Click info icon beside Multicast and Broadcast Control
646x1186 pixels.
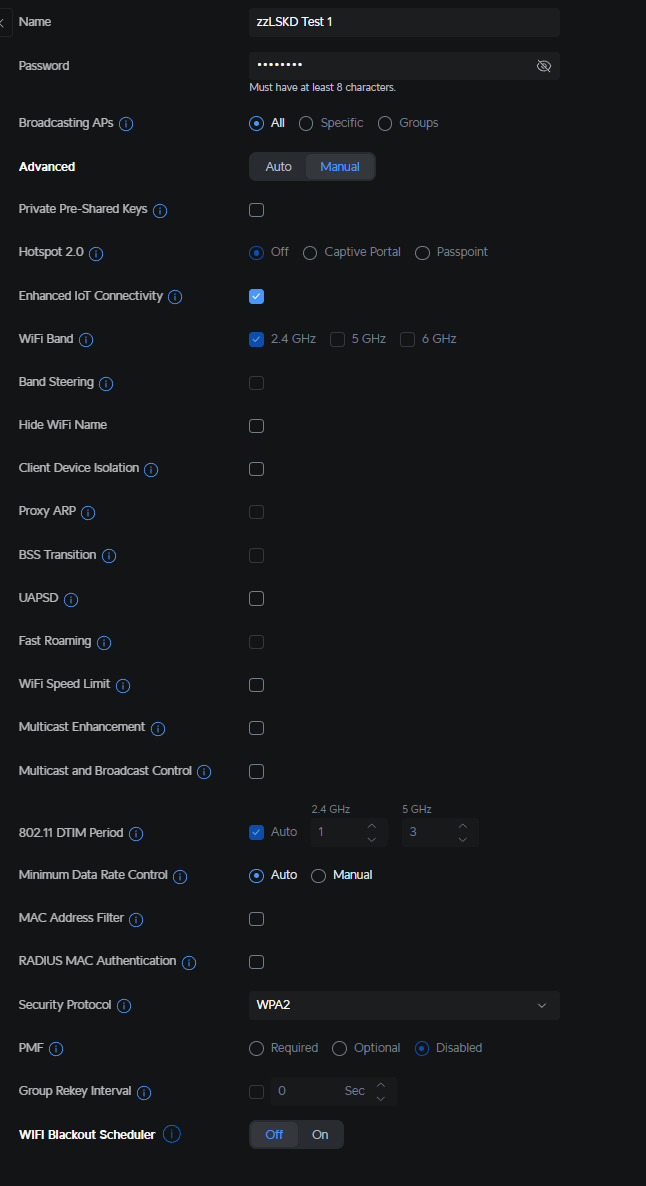click(x=204, y=772)
